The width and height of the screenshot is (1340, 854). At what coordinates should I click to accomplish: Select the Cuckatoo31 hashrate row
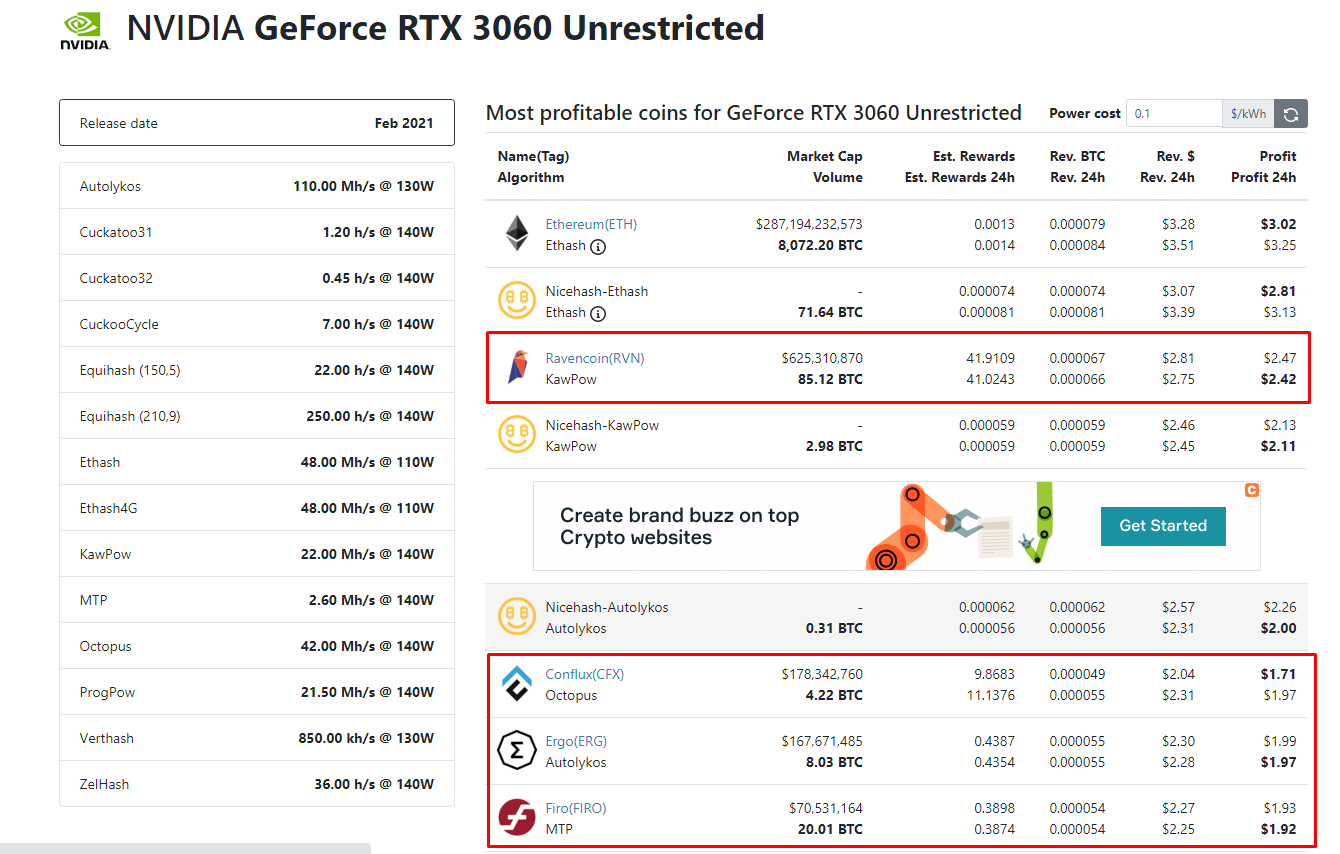[257, 232]
